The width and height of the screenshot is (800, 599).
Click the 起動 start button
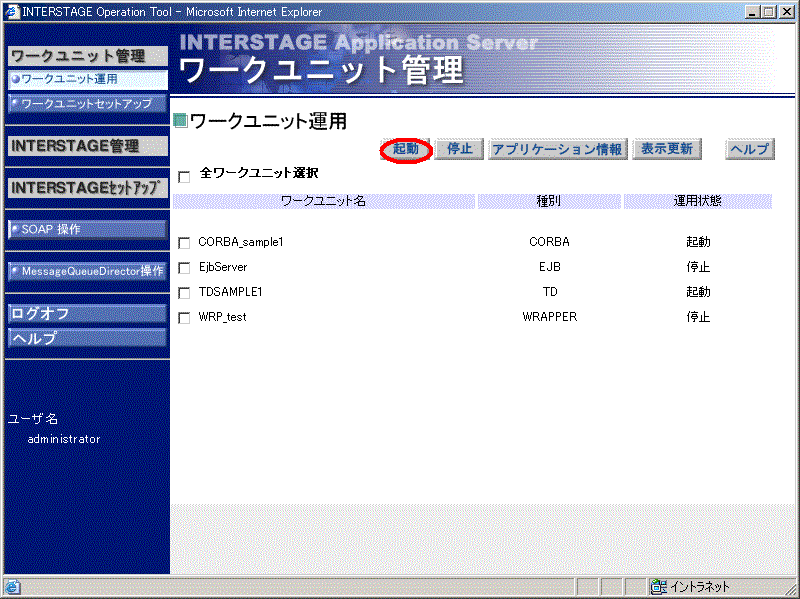406,149
